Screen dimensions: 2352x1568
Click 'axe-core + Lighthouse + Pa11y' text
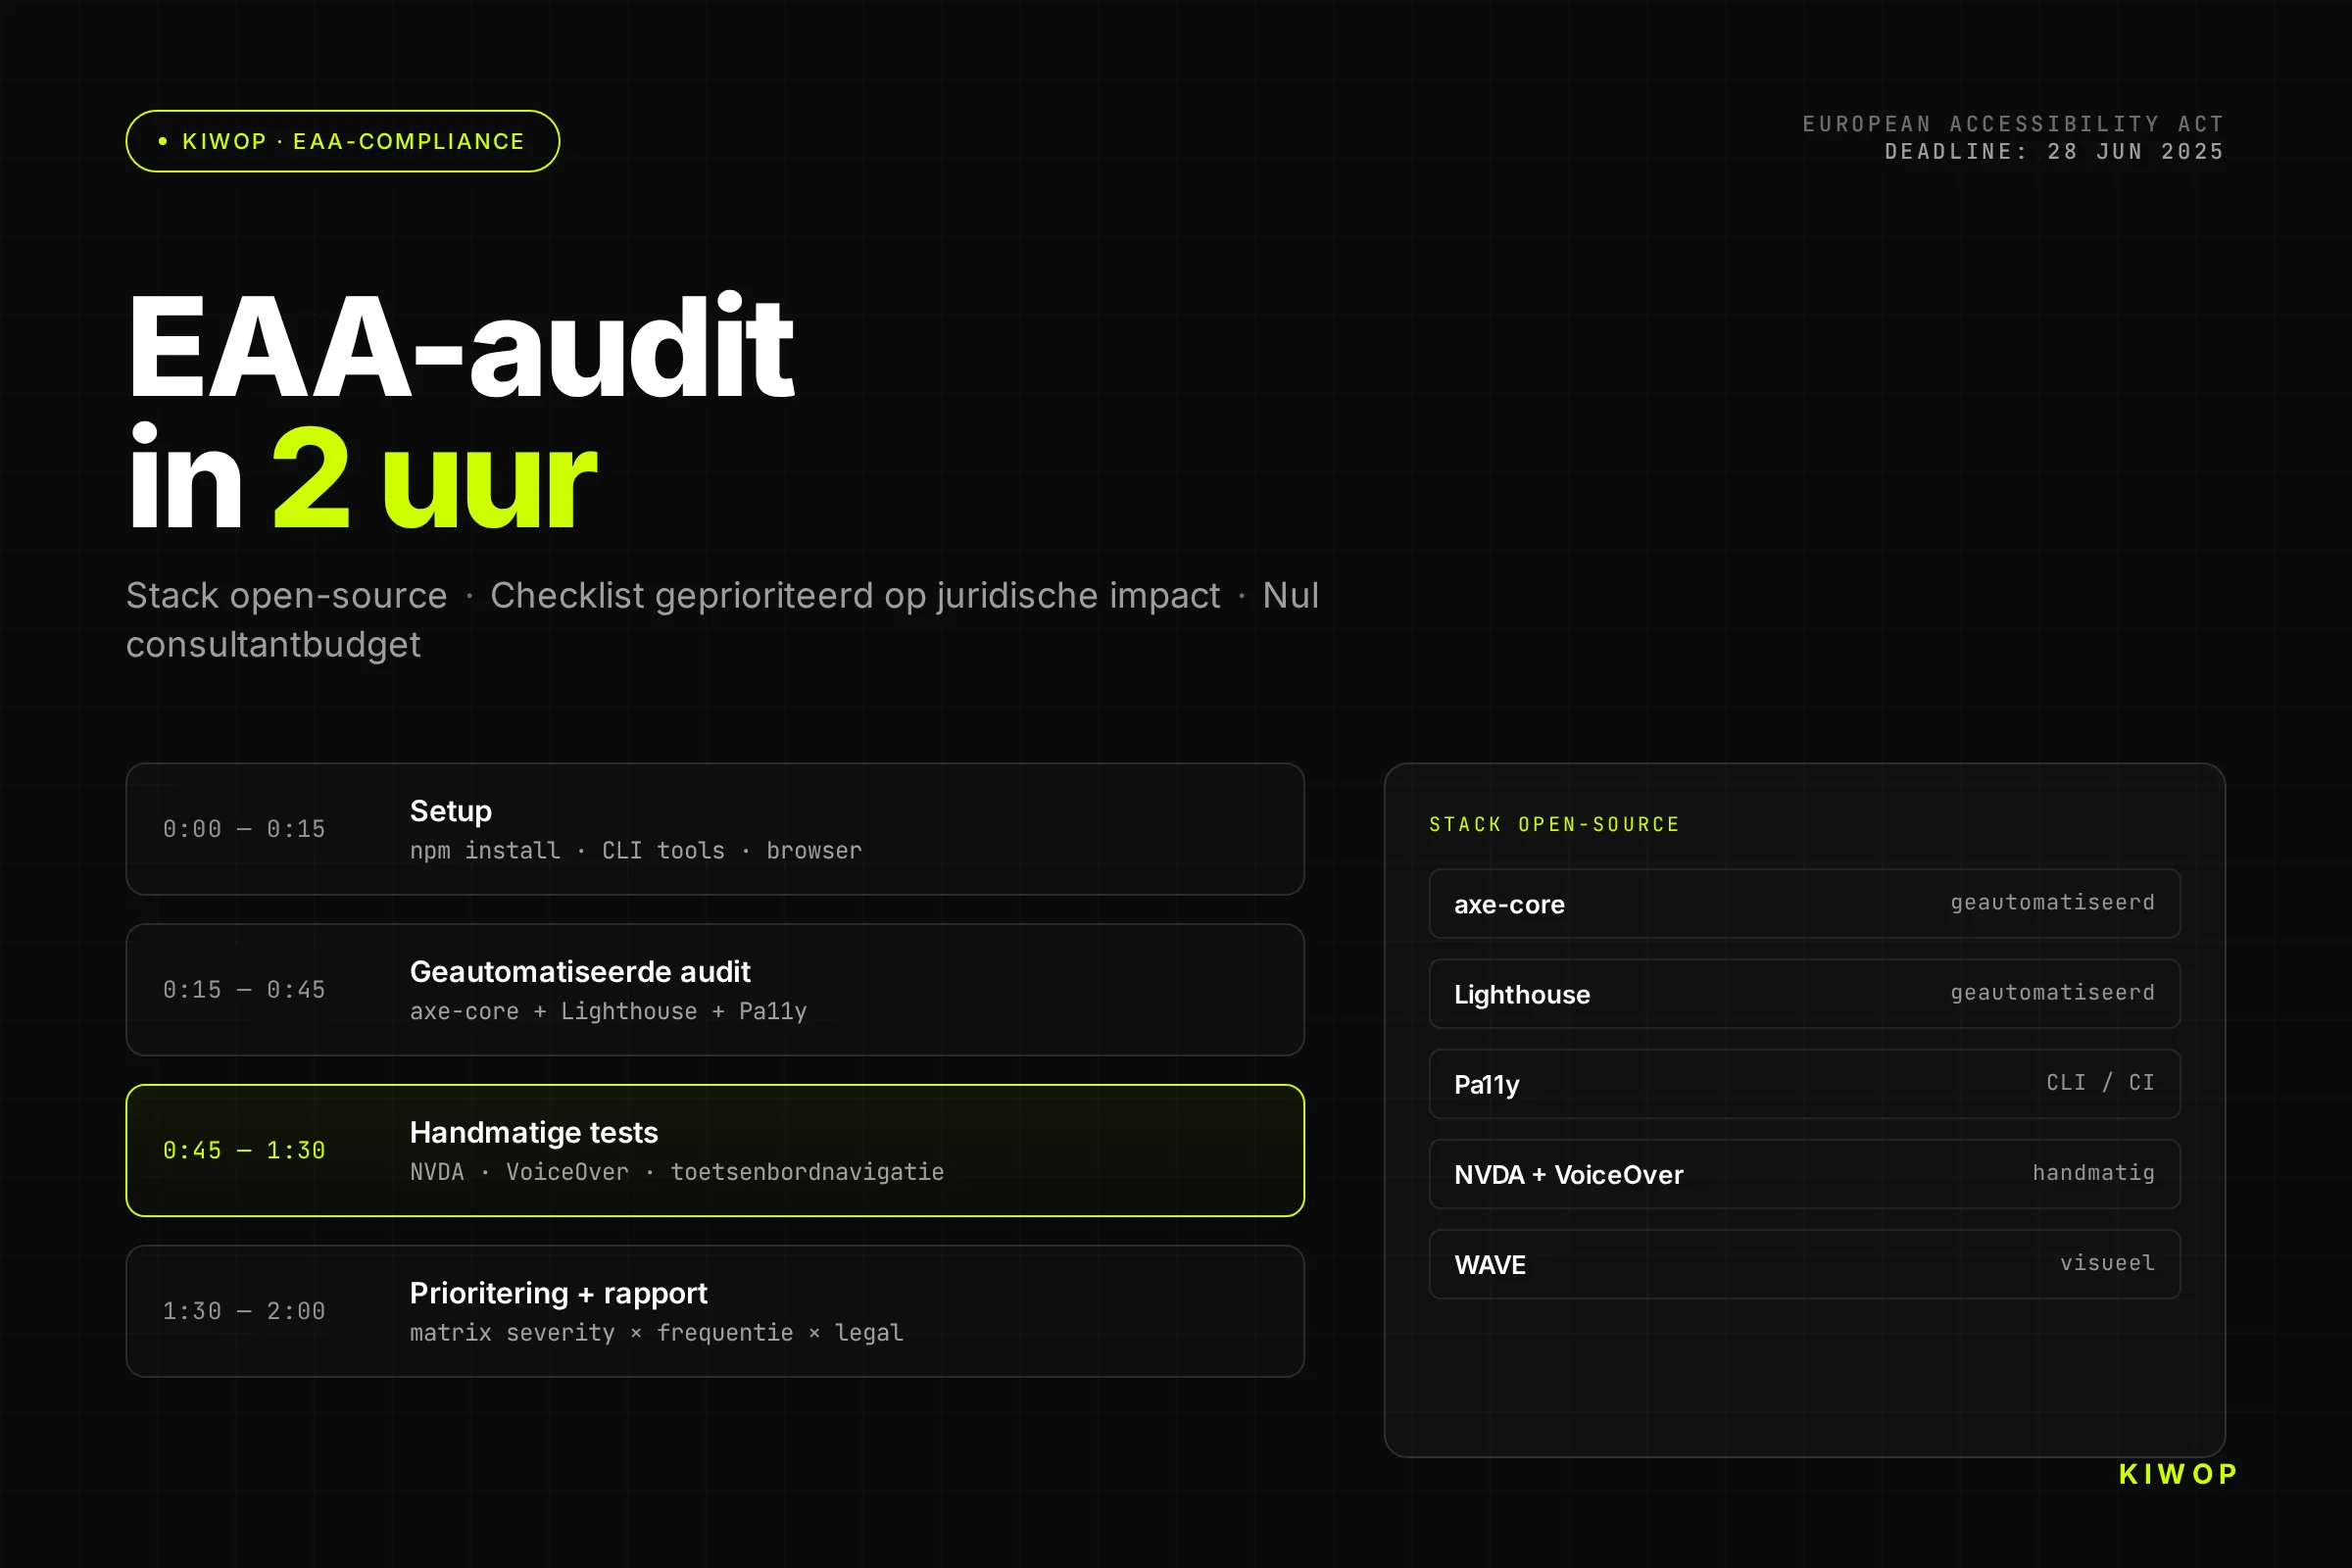pos(608,1012)
